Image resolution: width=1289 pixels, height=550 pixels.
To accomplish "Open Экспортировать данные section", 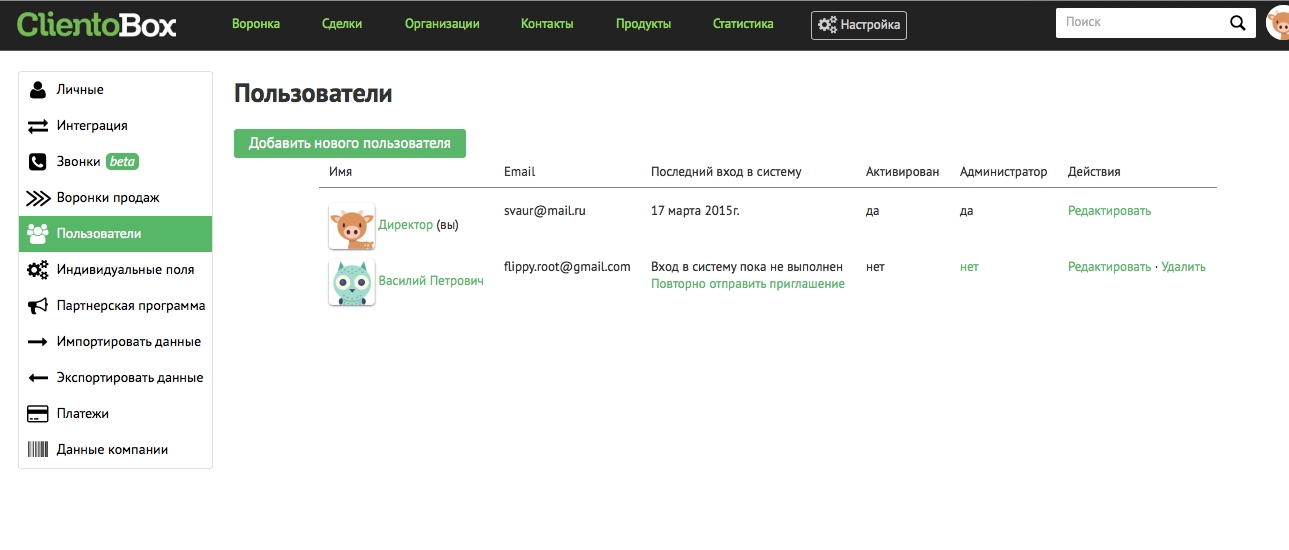I will [116, 378].
